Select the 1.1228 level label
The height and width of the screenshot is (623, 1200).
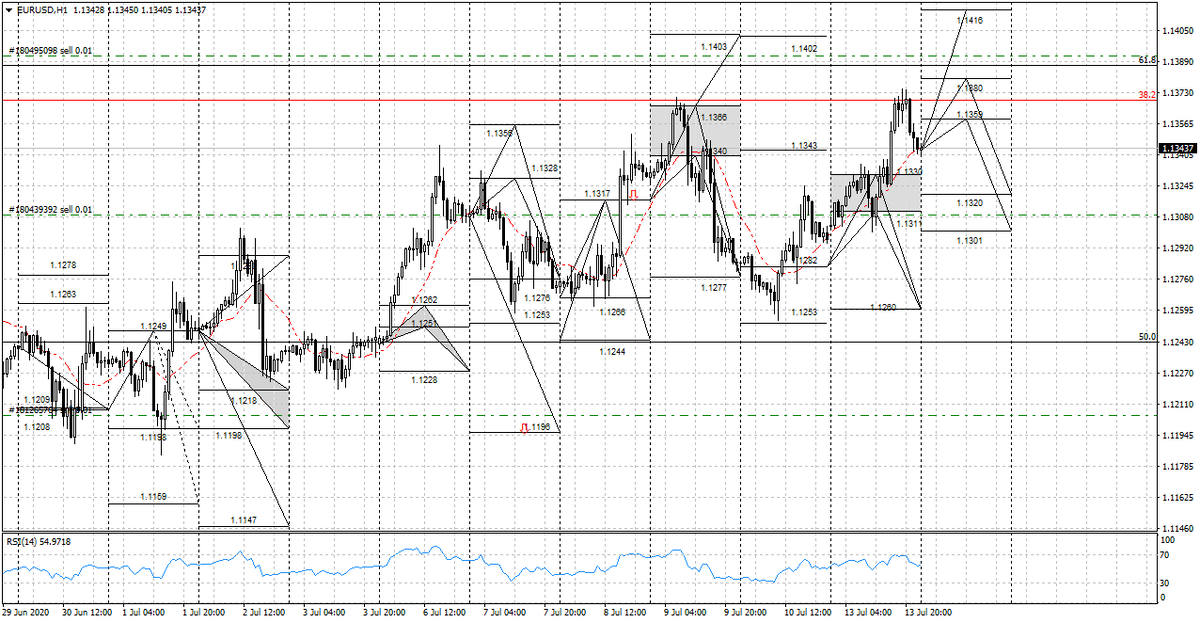coord(423,378)
